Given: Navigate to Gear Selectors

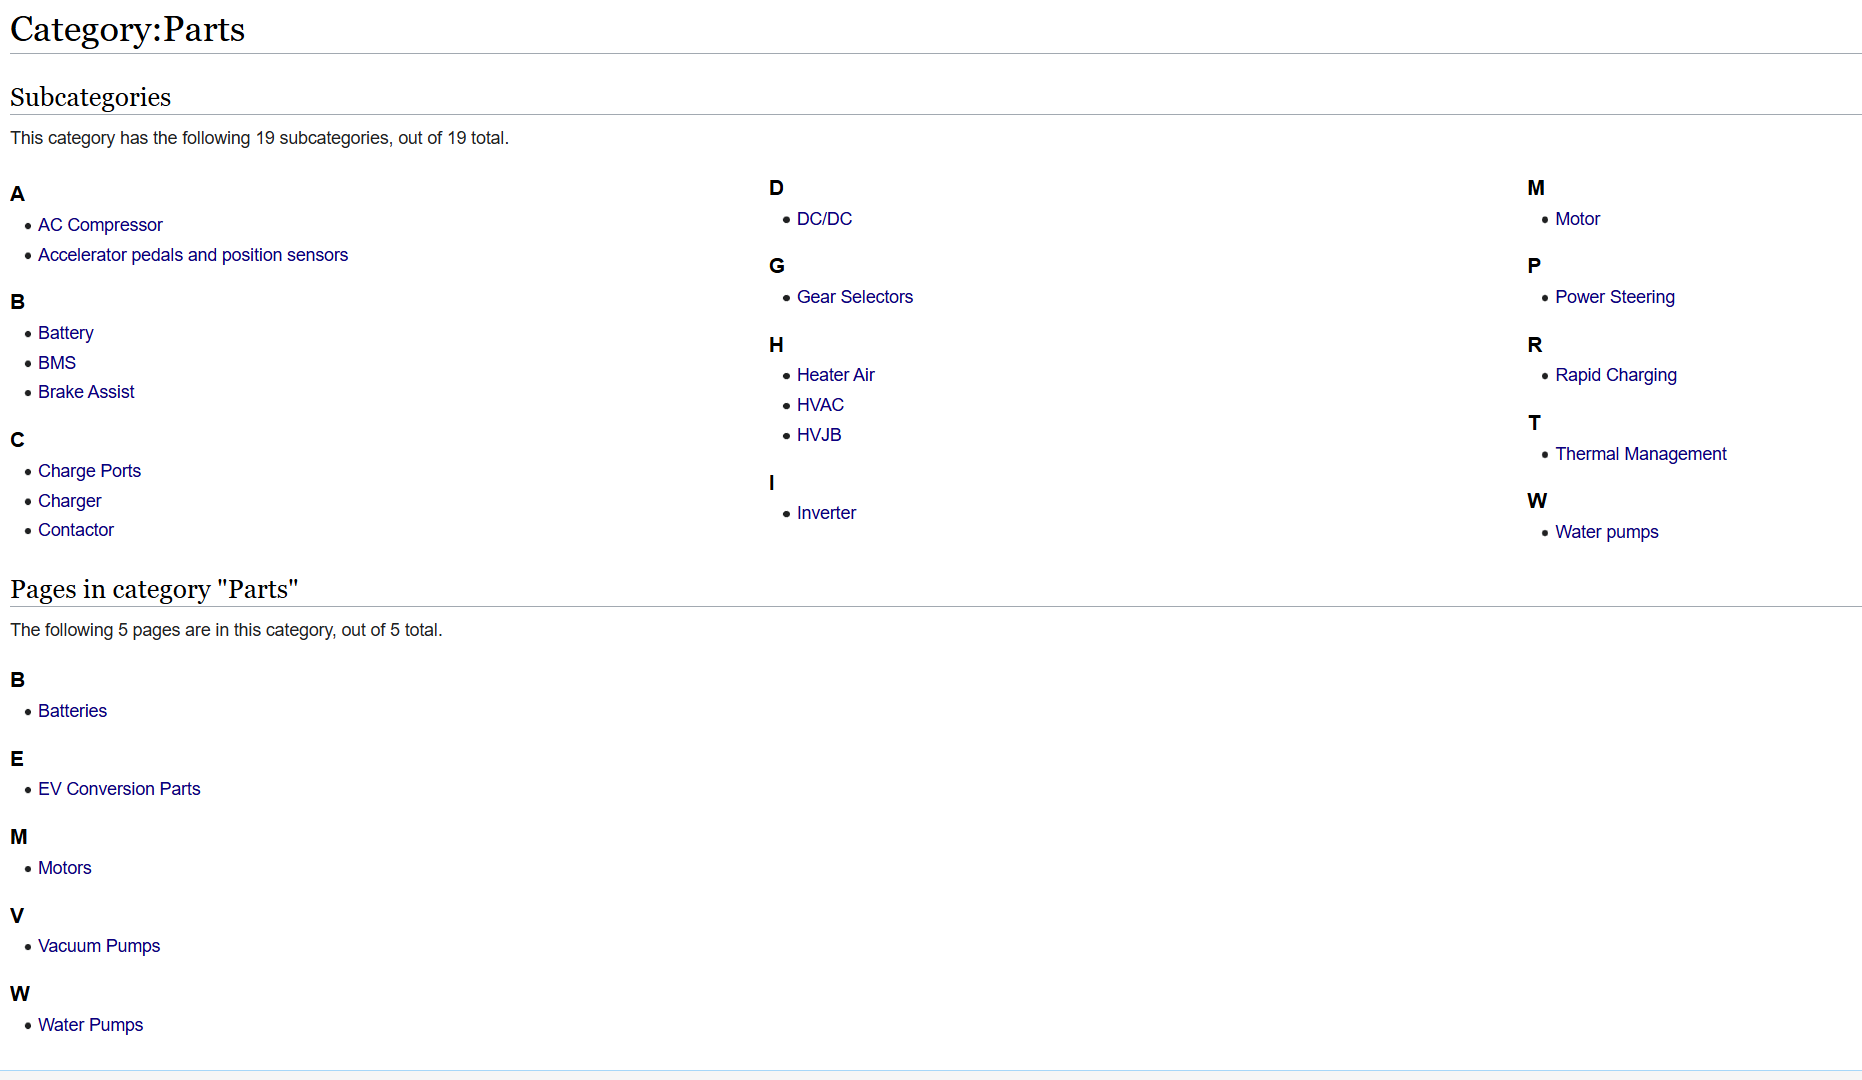Looking at the screenshot, I should point(854,297).
